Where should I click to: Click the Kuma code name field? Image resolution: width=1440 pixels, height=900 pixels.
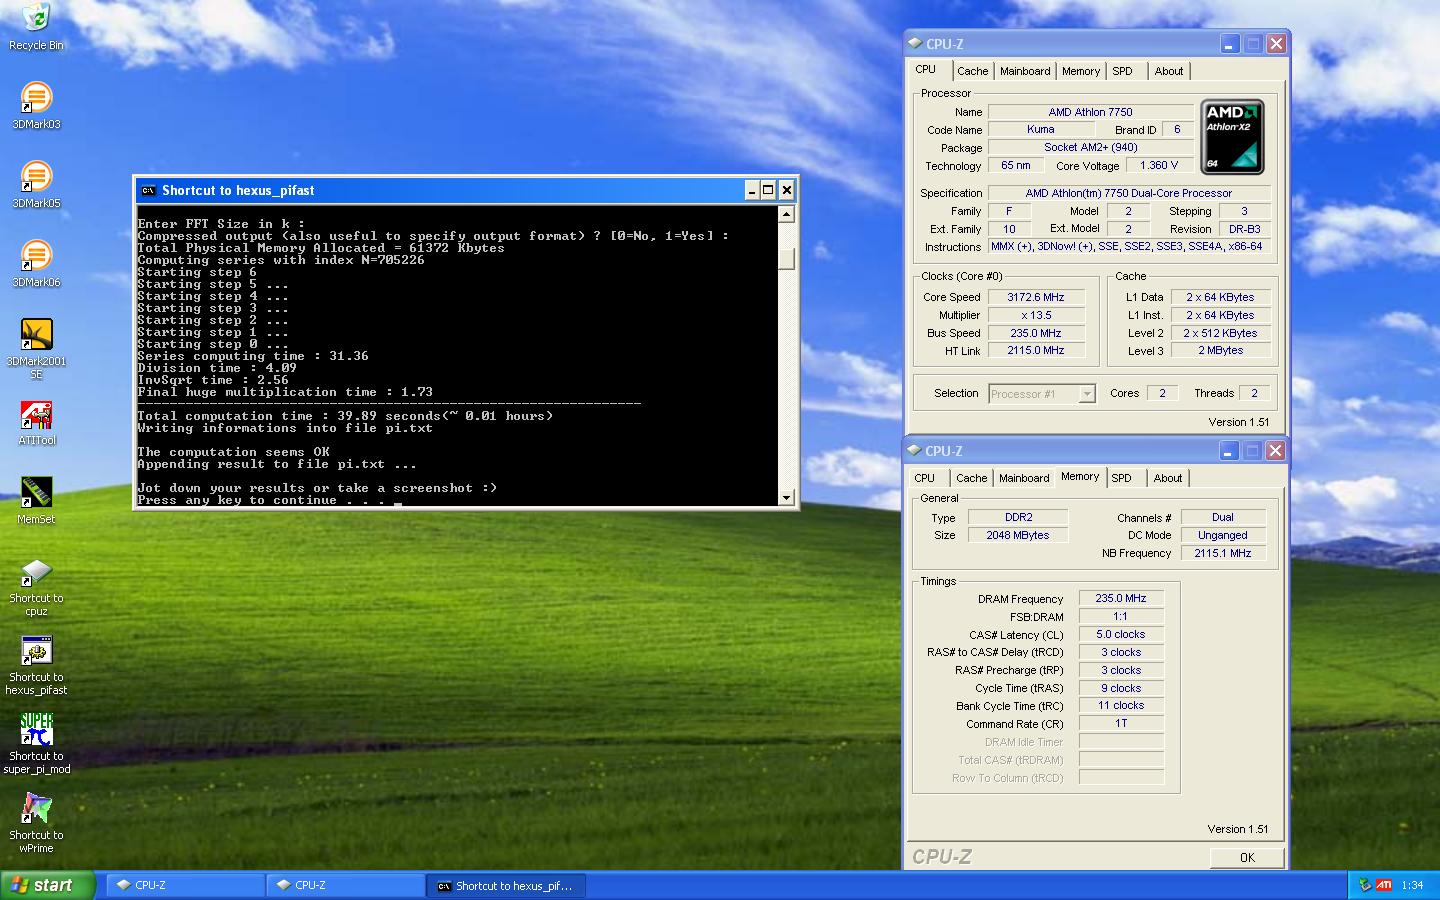point(1040,129)
